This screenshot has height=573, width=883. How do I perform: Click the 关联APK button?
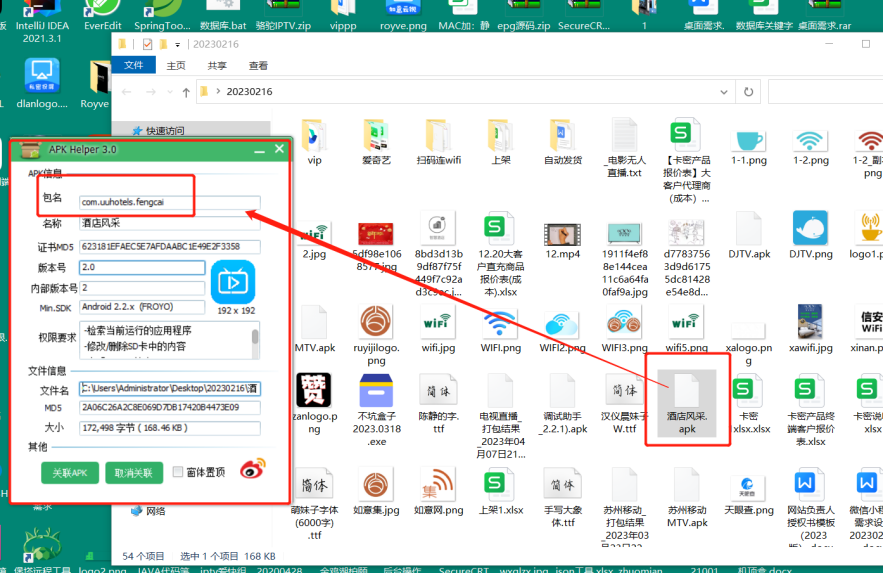coord(70,473)
